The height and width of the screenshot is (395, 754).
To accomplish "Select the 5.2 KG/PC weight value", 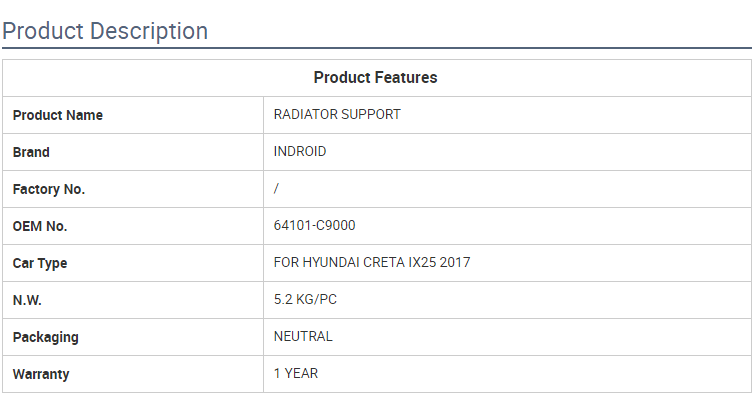I will click(305, 300).
